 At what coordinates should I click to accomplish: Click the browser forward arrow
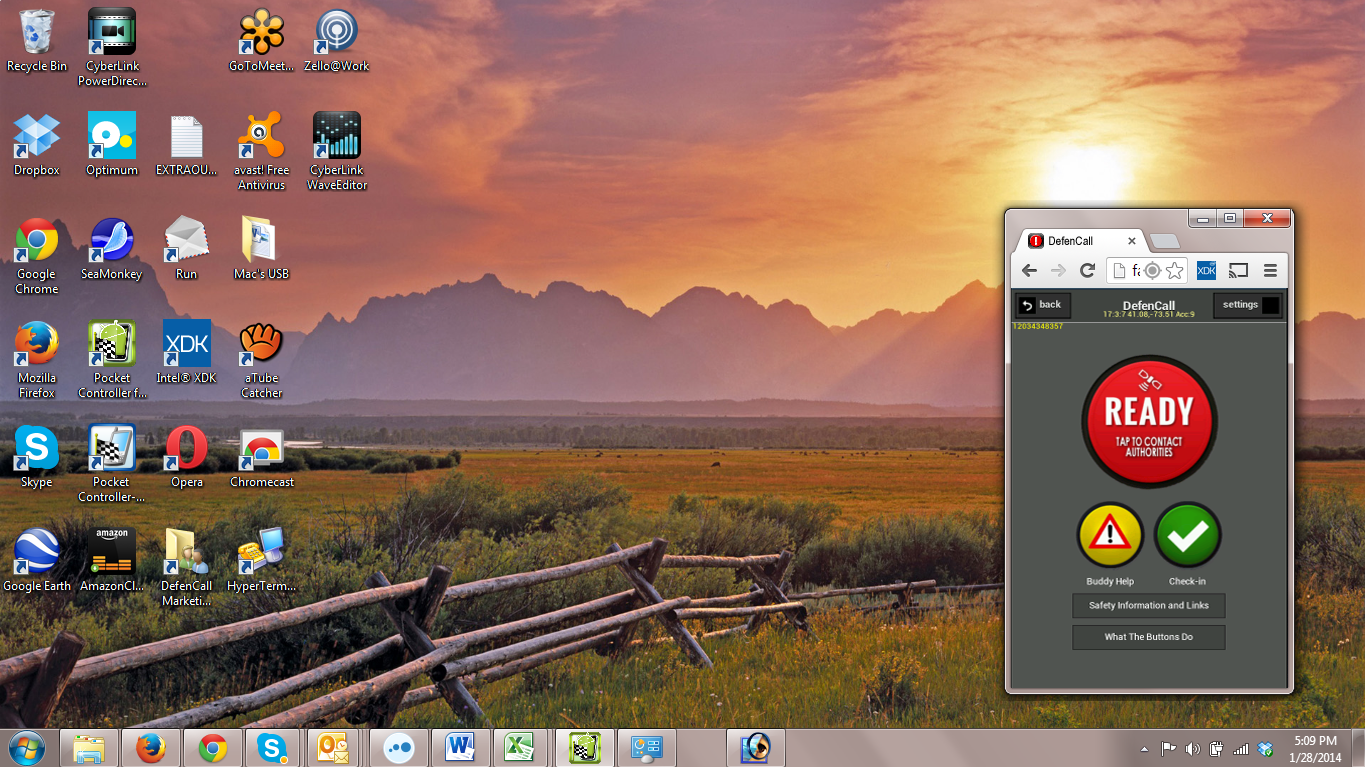tap(1058, 270)
